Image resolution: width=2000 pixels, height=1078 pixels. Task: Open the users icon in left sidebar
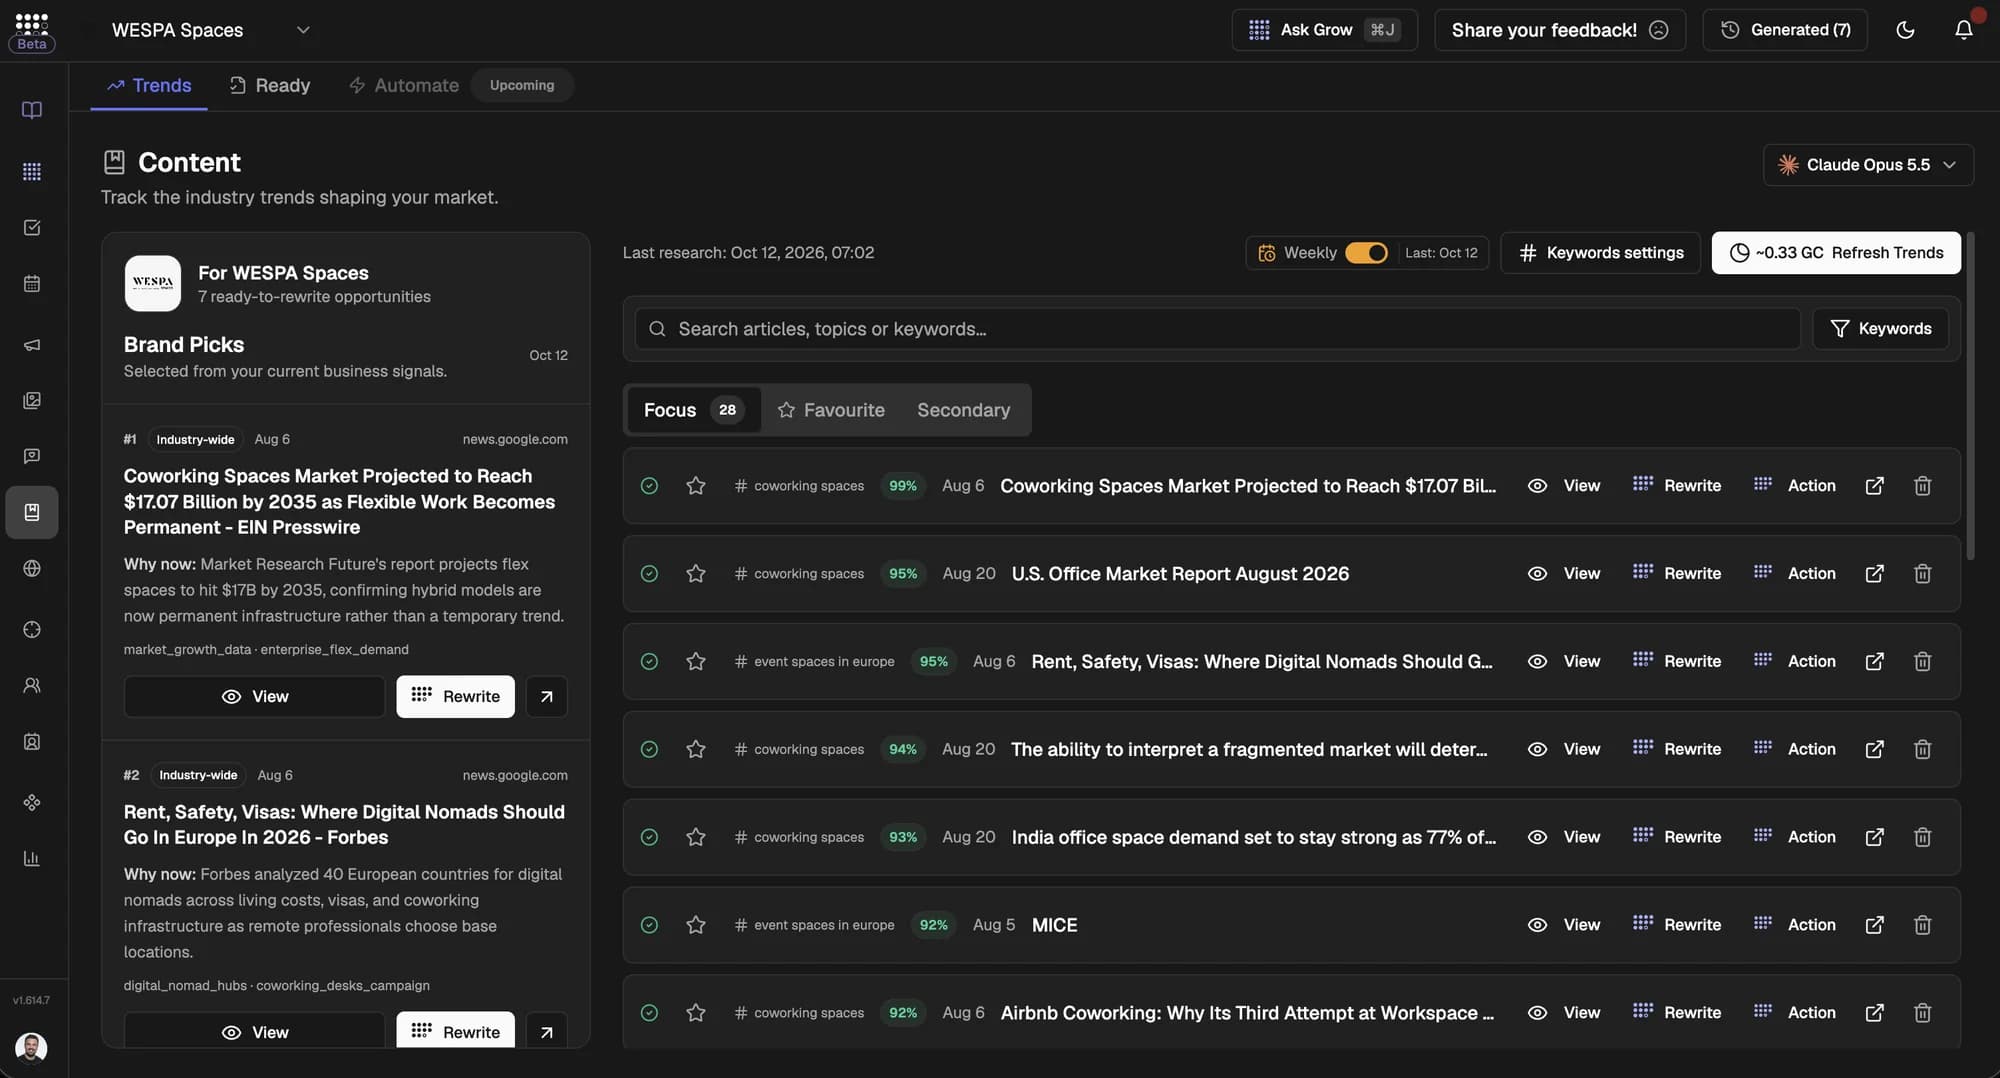32,686
